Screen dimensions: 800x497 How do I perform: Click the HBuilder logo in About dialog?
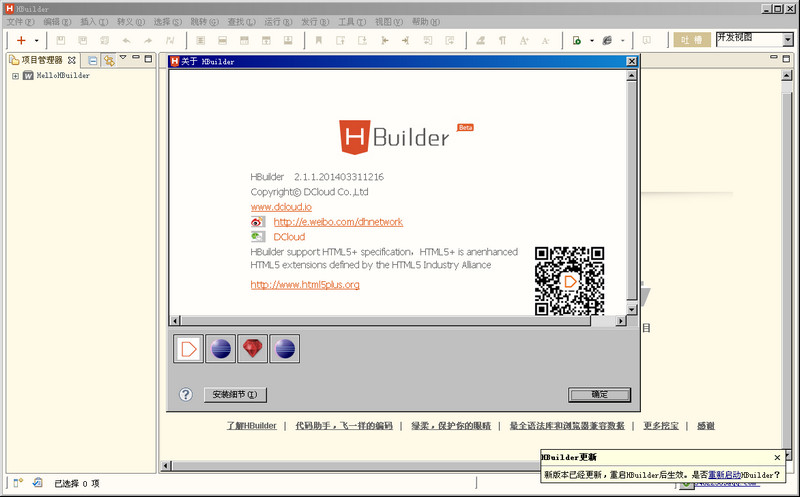click(406, 137)
